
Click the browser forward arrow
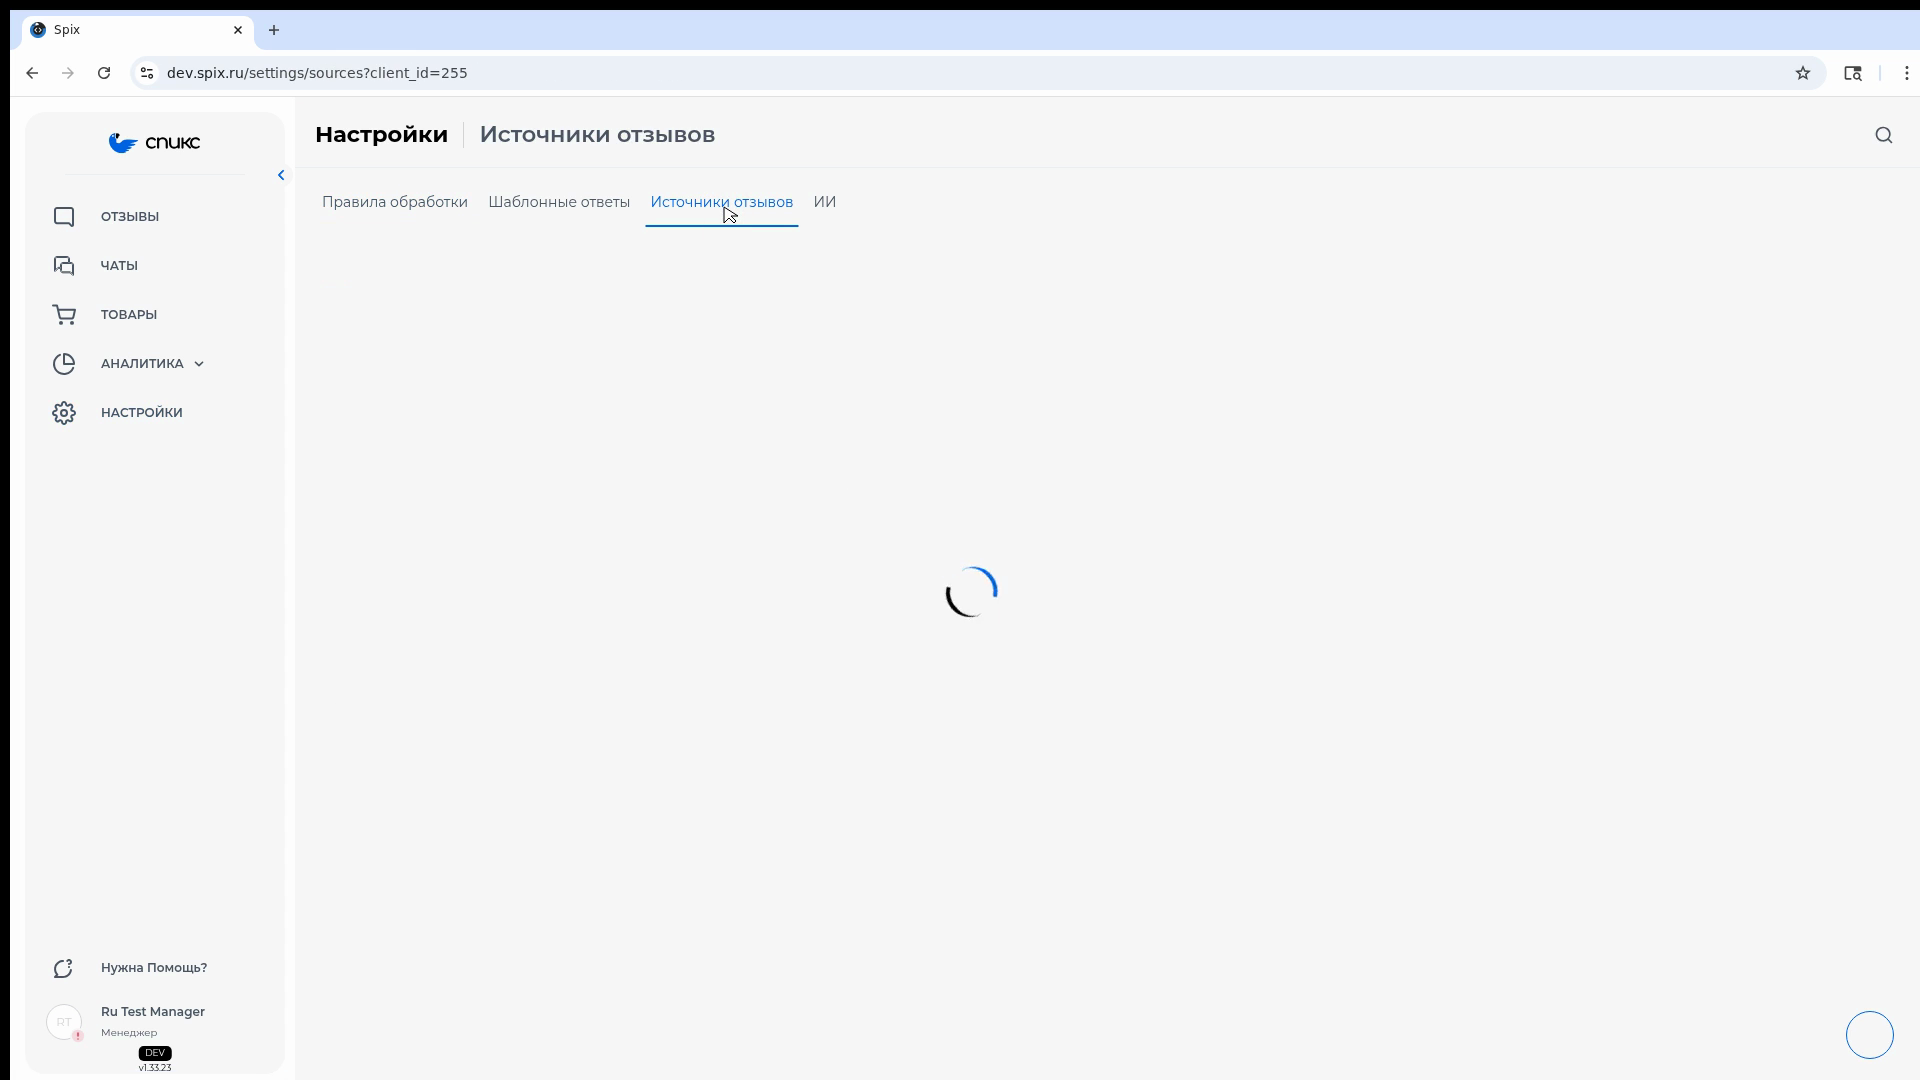click(x=68, y=73)
